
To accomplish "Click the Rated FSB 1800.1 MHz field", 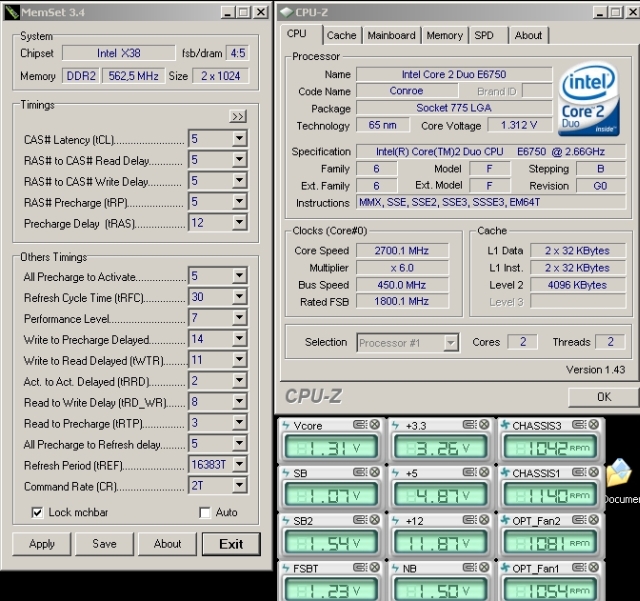I will (x=402, y=301).
